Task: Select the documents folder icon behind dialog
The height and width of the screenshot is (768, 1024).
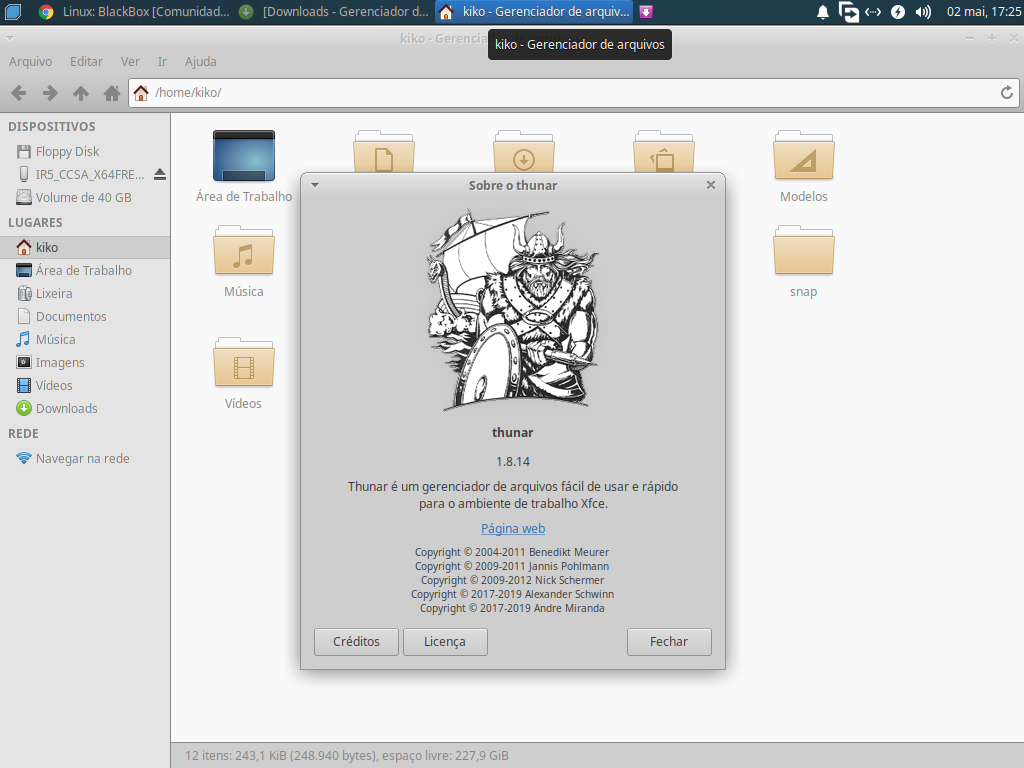Action: (383, 152)
